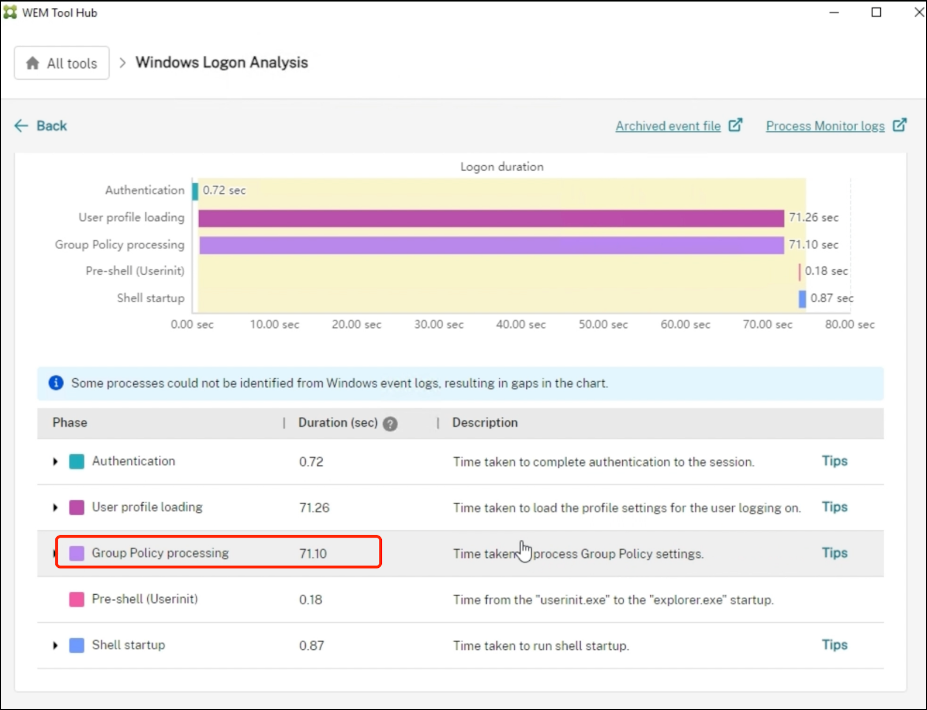Viewport: 927px width, 710px height.
Task: Click the external link icon next to Process Monitor logs
Action: point(899,125)
